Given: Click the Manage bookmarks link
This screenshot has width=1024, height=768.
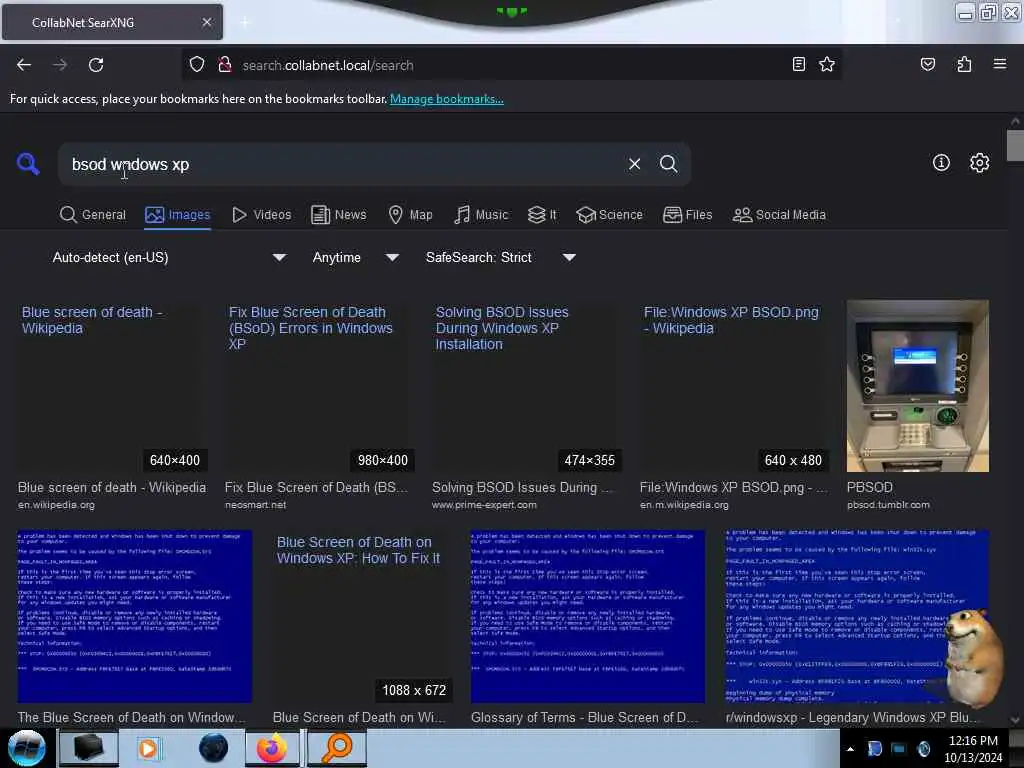Looking at the screenshot, I should (447, 99).
